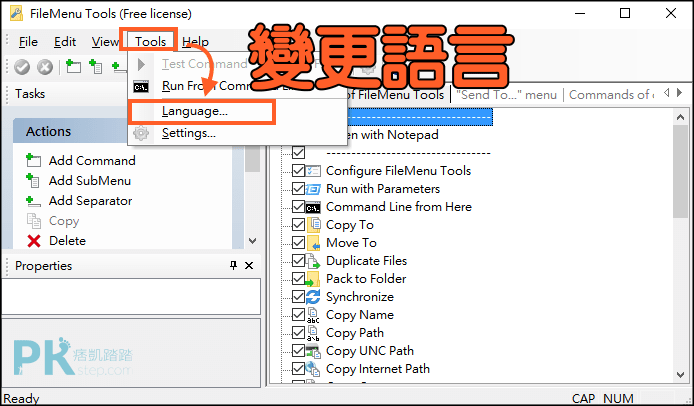The height and width of the screenshot is (406, 694).
Task: Click Add Command action link
Action: 92,161
